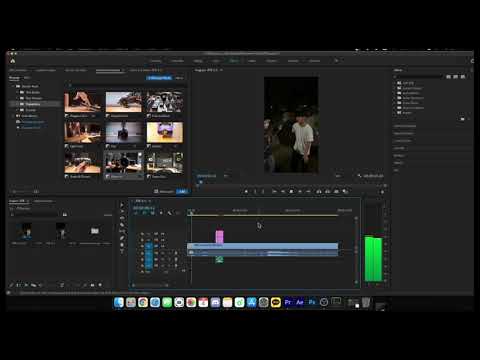Viewport: 480px width, 360px height.
Task: Open Premiere Pro Home screen icon
Action: pos(13,61)
